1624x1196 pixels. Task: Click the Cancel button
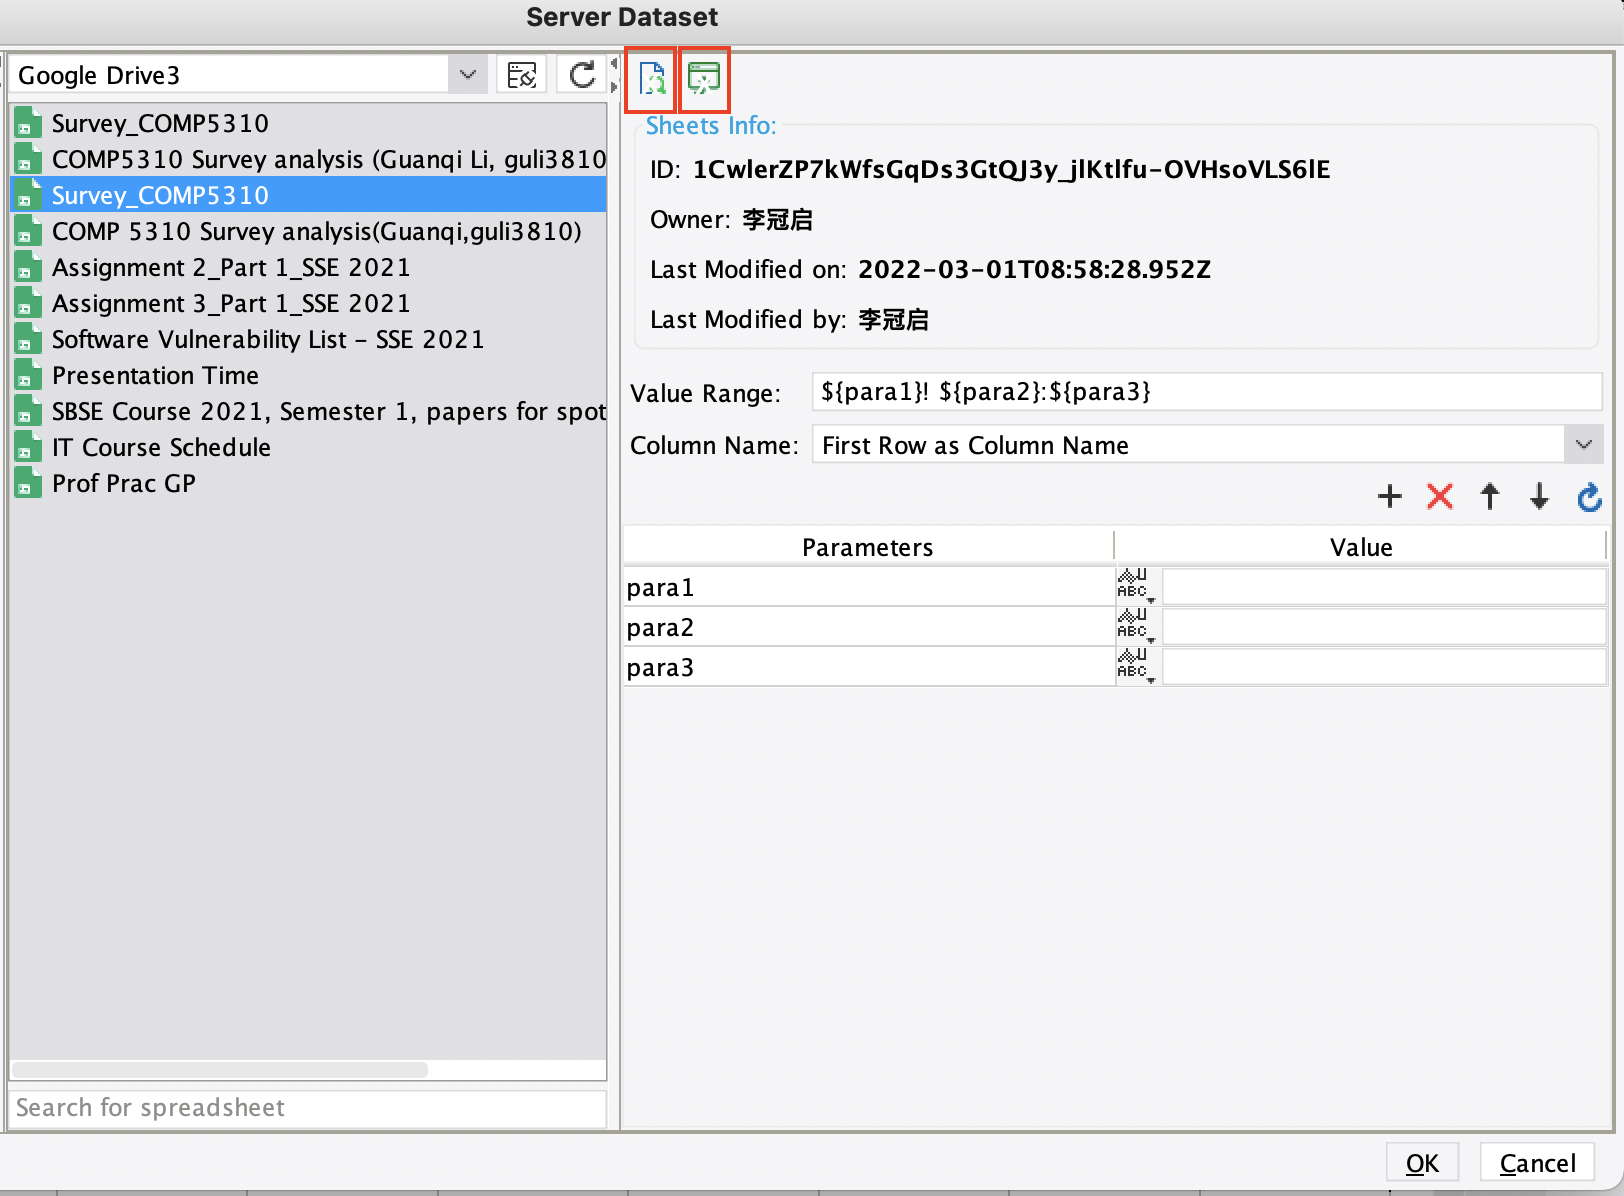click(1536, 1162)
